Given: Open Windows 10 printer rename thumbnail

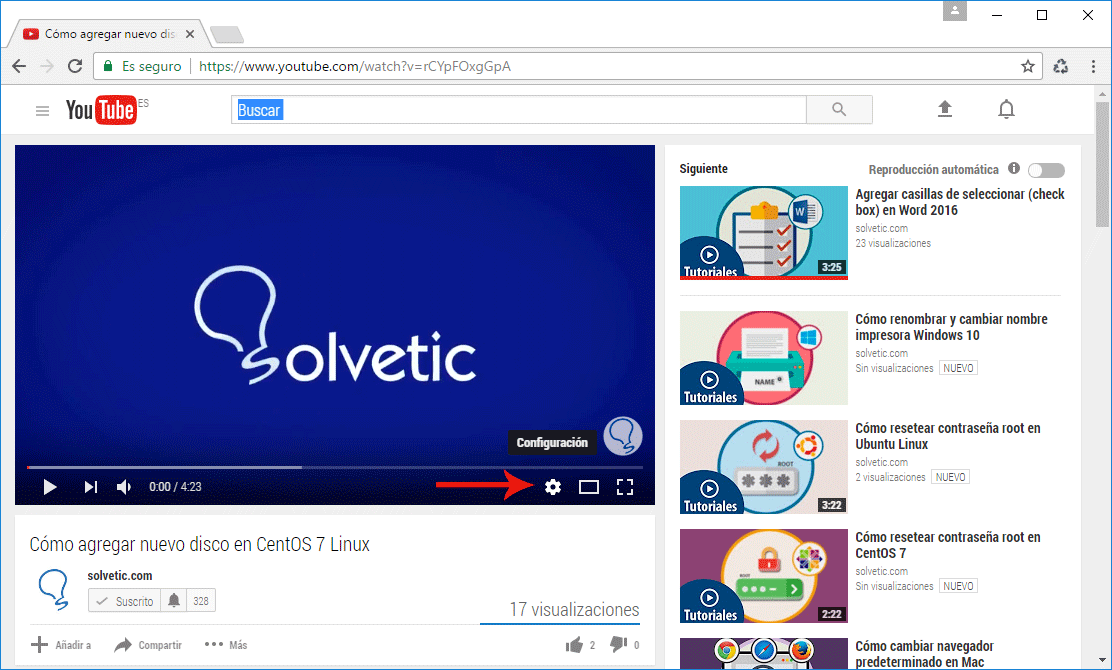Looking at the screenshot, I should click(x=764, y=358).
